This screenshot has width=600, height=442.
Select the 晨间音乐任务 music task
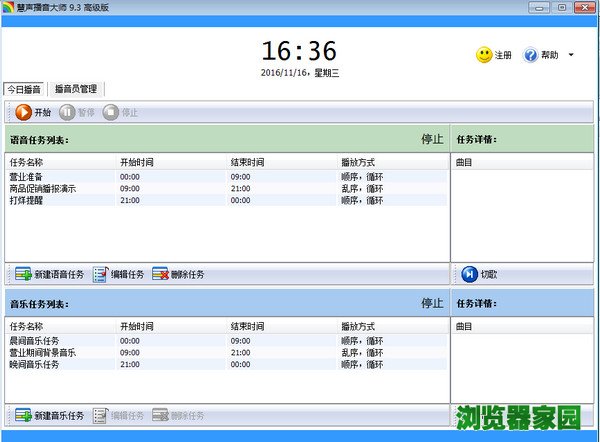point(34,341)
